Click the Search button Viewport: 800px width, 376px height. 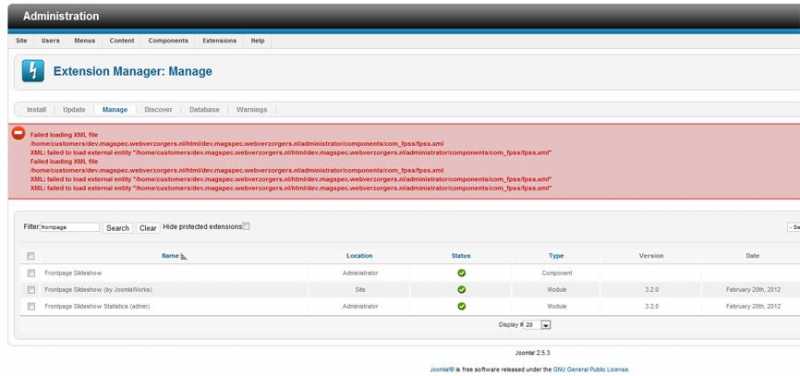pos(117,228)
